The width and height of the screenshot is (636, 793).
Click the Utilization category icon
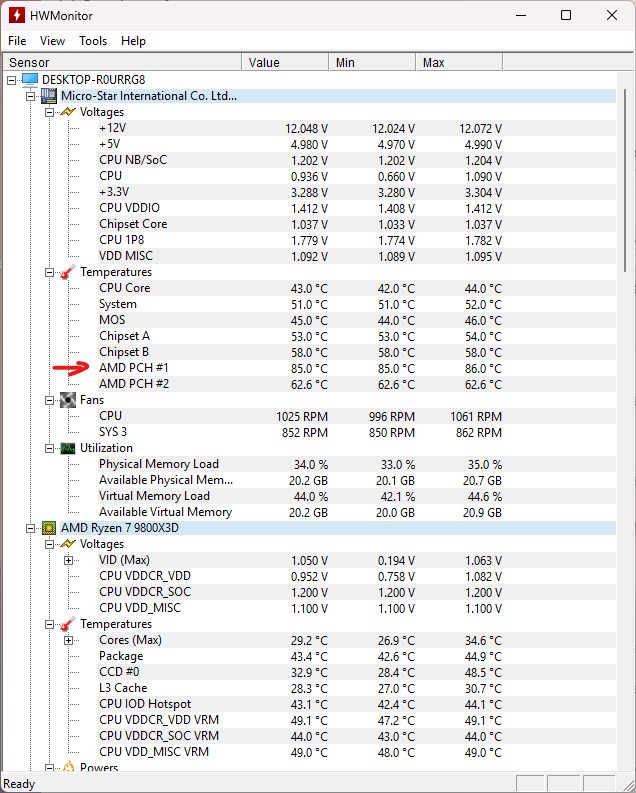pyautogui.click(x=67, y=448)
